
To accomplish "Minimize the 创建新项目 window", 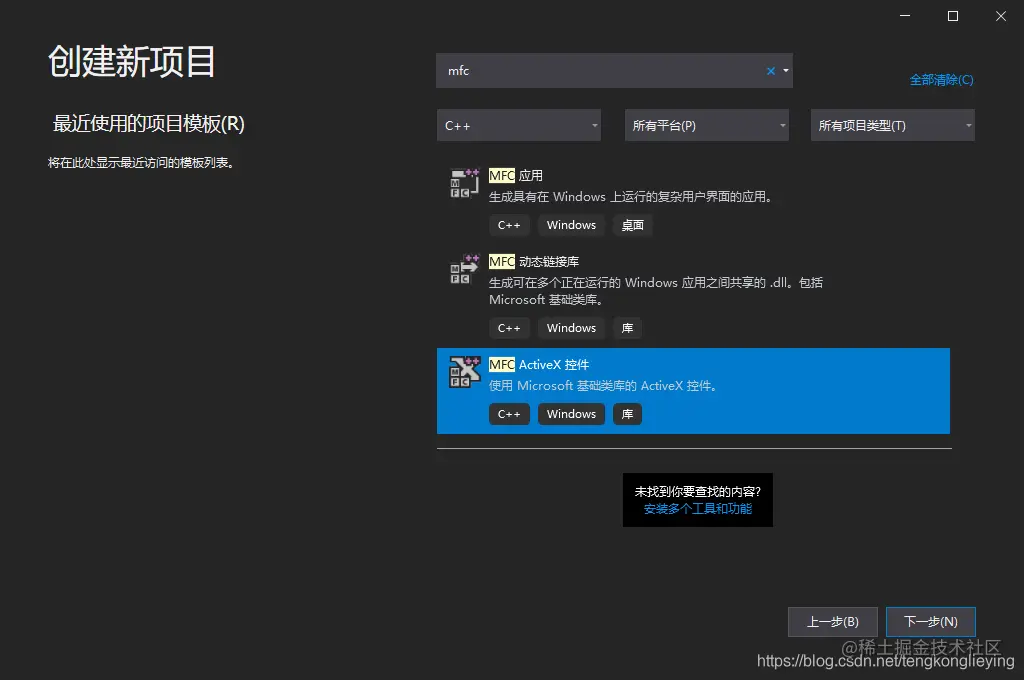I will [904, 16].
